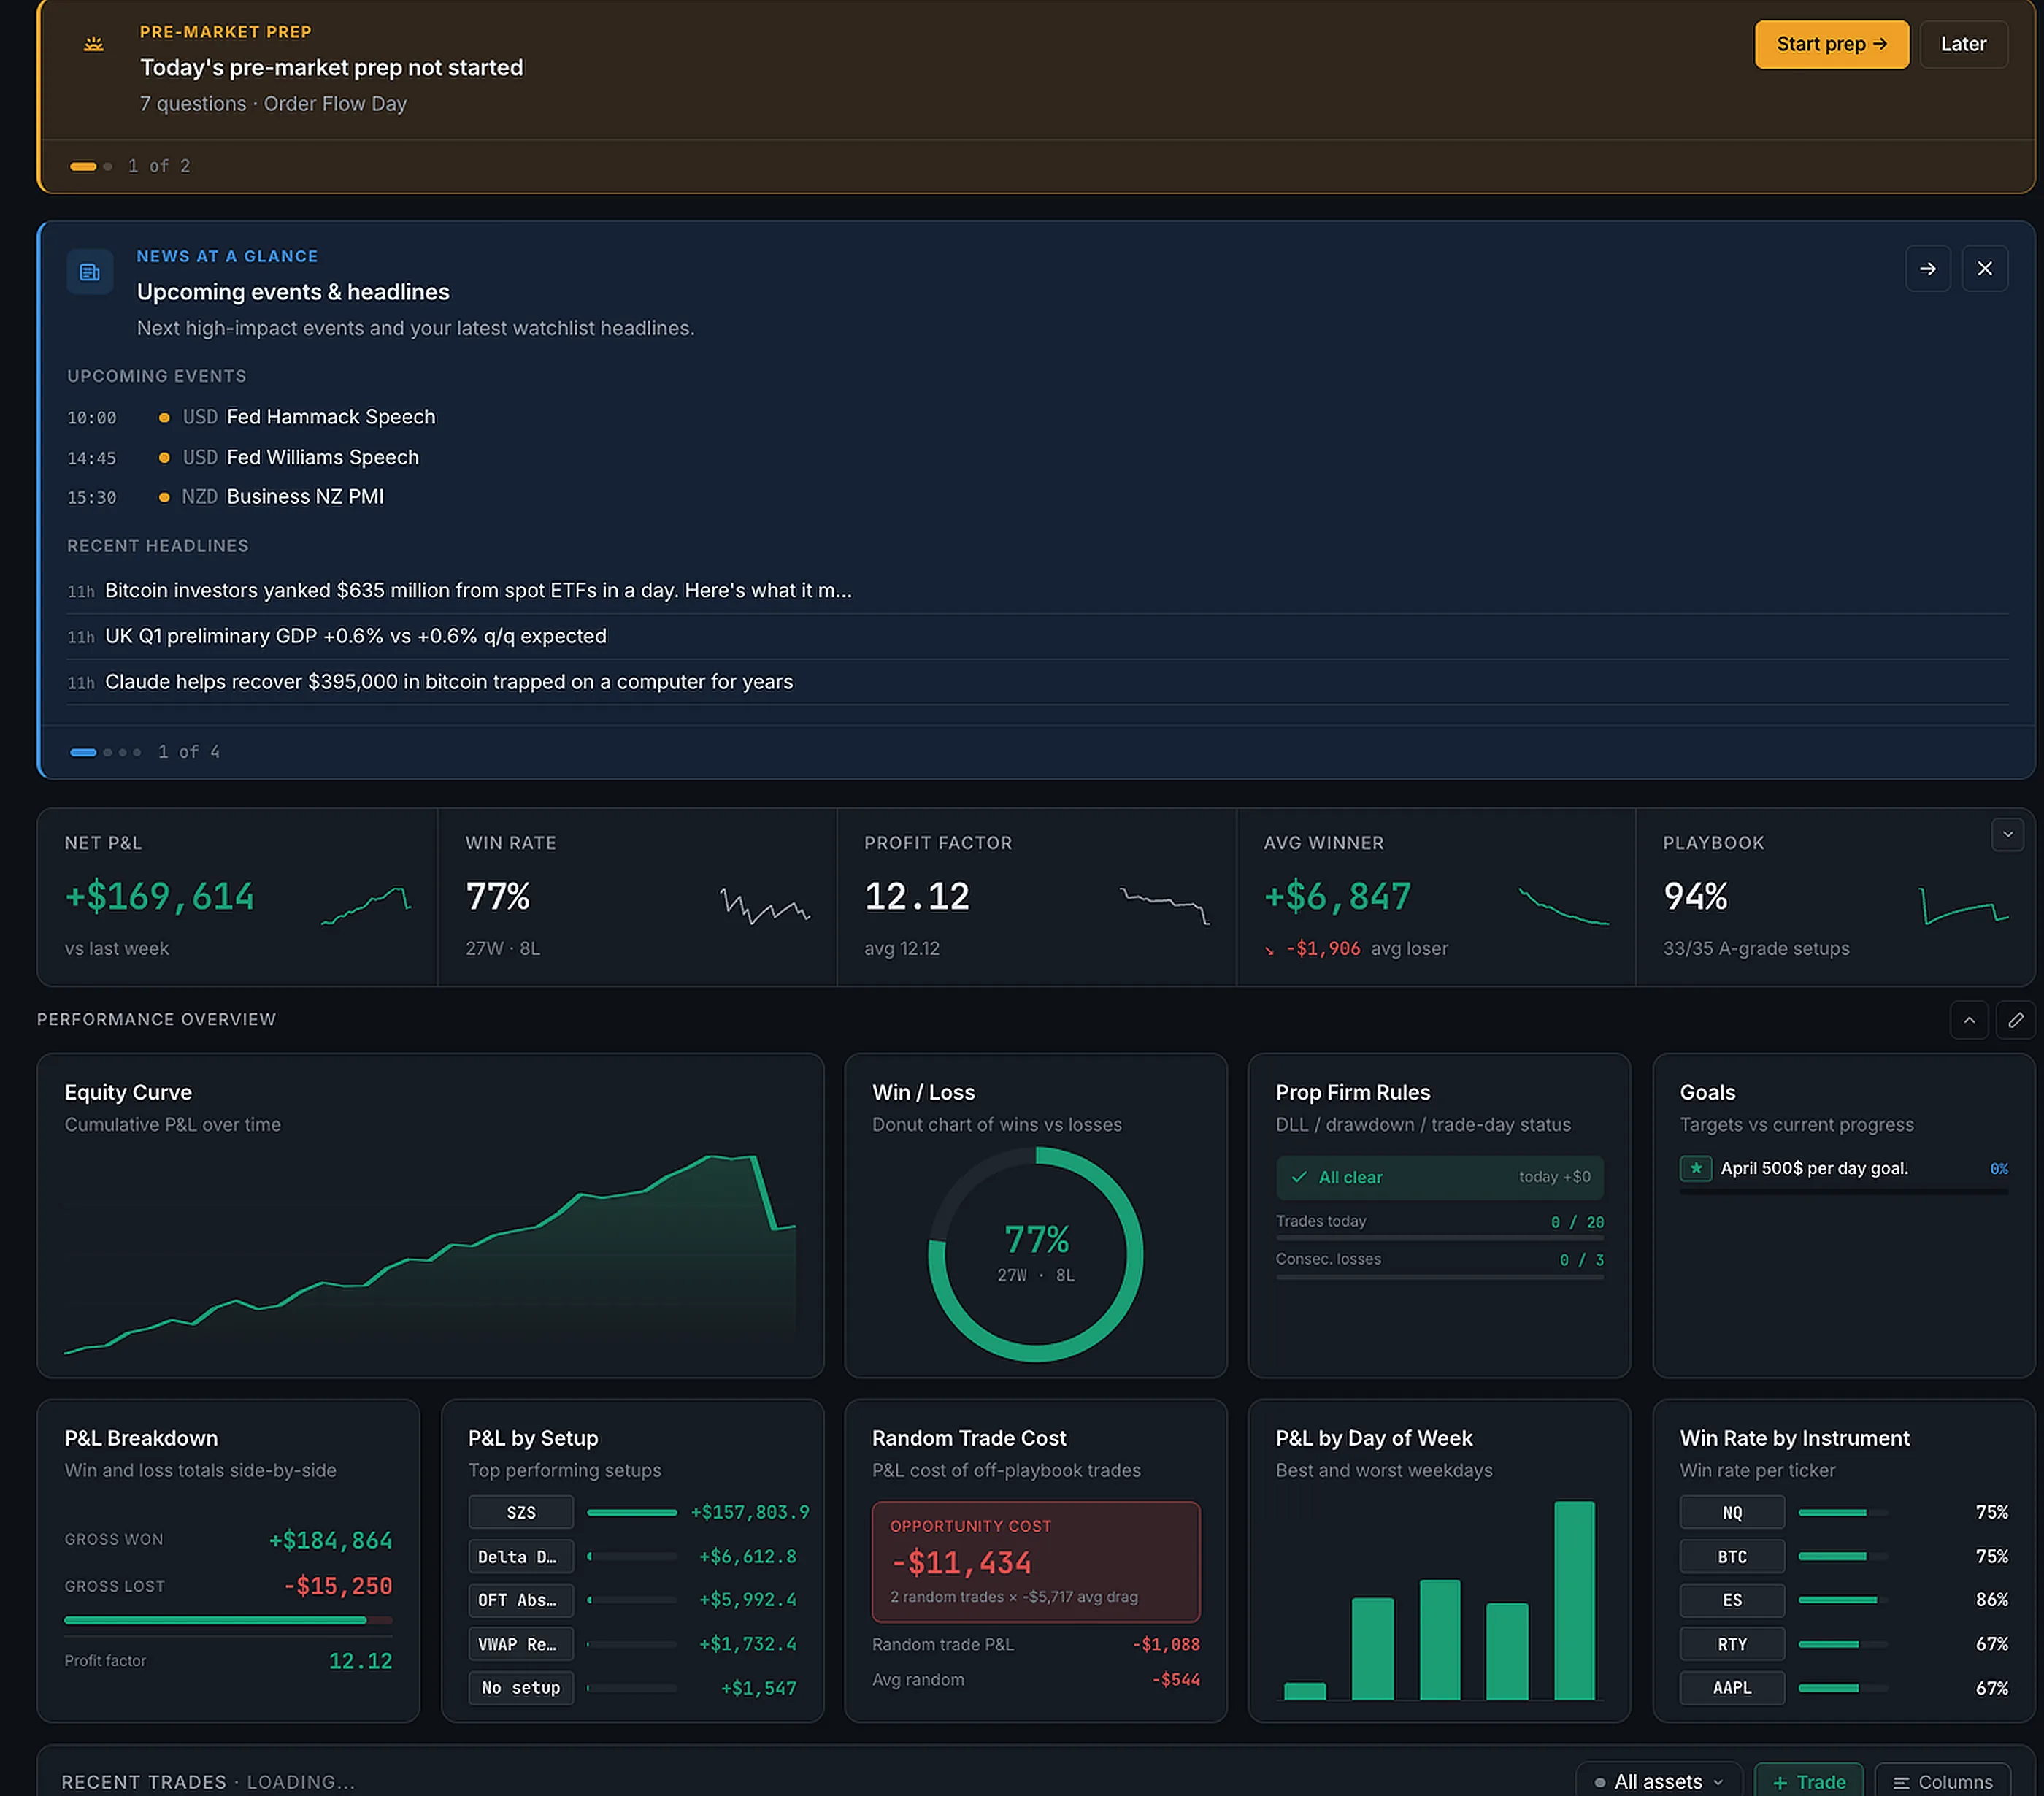Click the Business NZ PMI event
2044x1796 pixels.
point(305,497)
